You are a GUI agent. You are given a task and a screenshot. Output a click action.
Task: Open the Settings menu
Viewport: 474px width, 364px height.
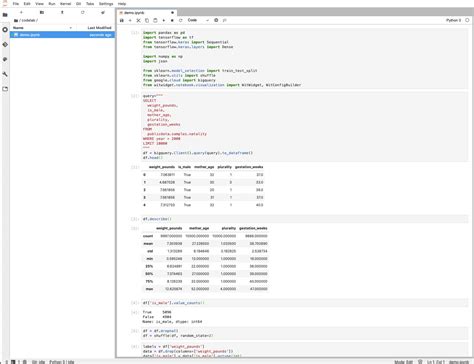coord(106,4)
